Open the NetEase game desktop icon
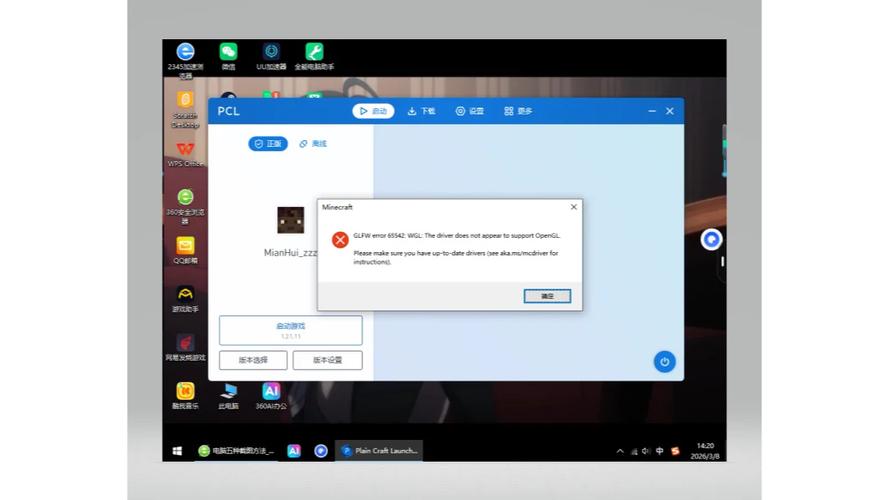The width and height of the screenshot is (889, 500). [185, 347]
